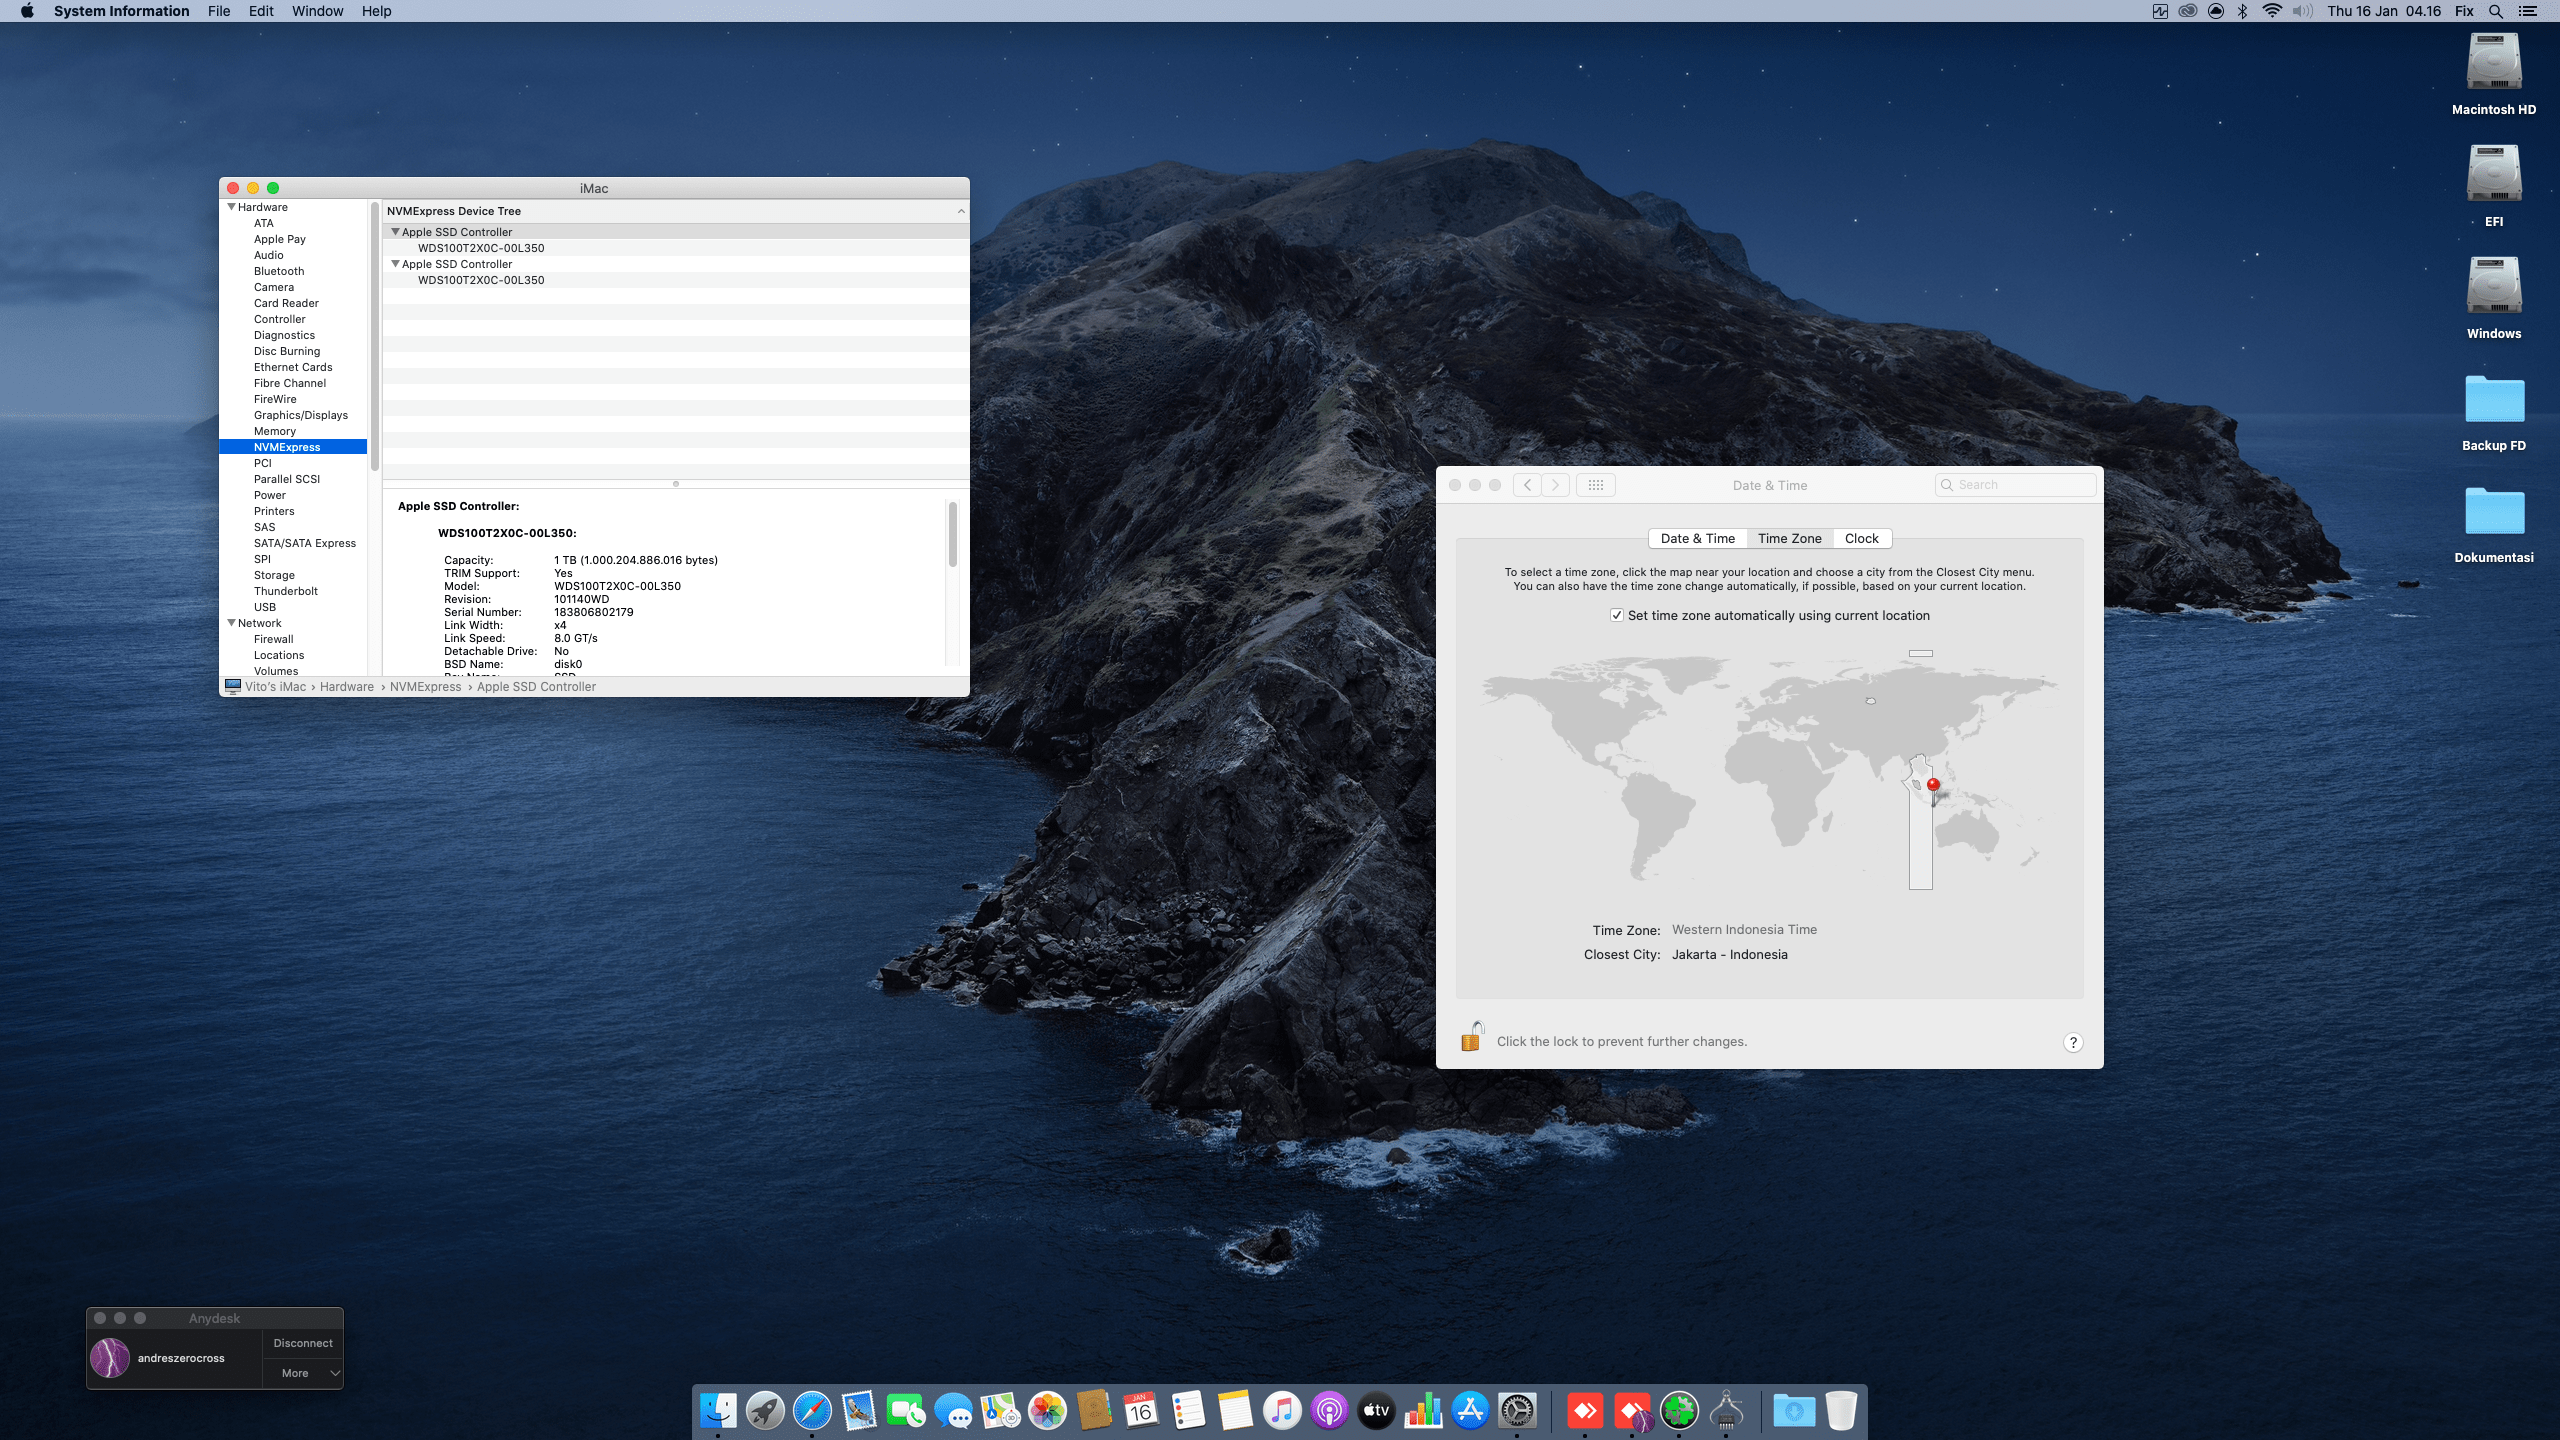
Task: Open System Preferences in the dock
Action: tap(1517, 1411)
